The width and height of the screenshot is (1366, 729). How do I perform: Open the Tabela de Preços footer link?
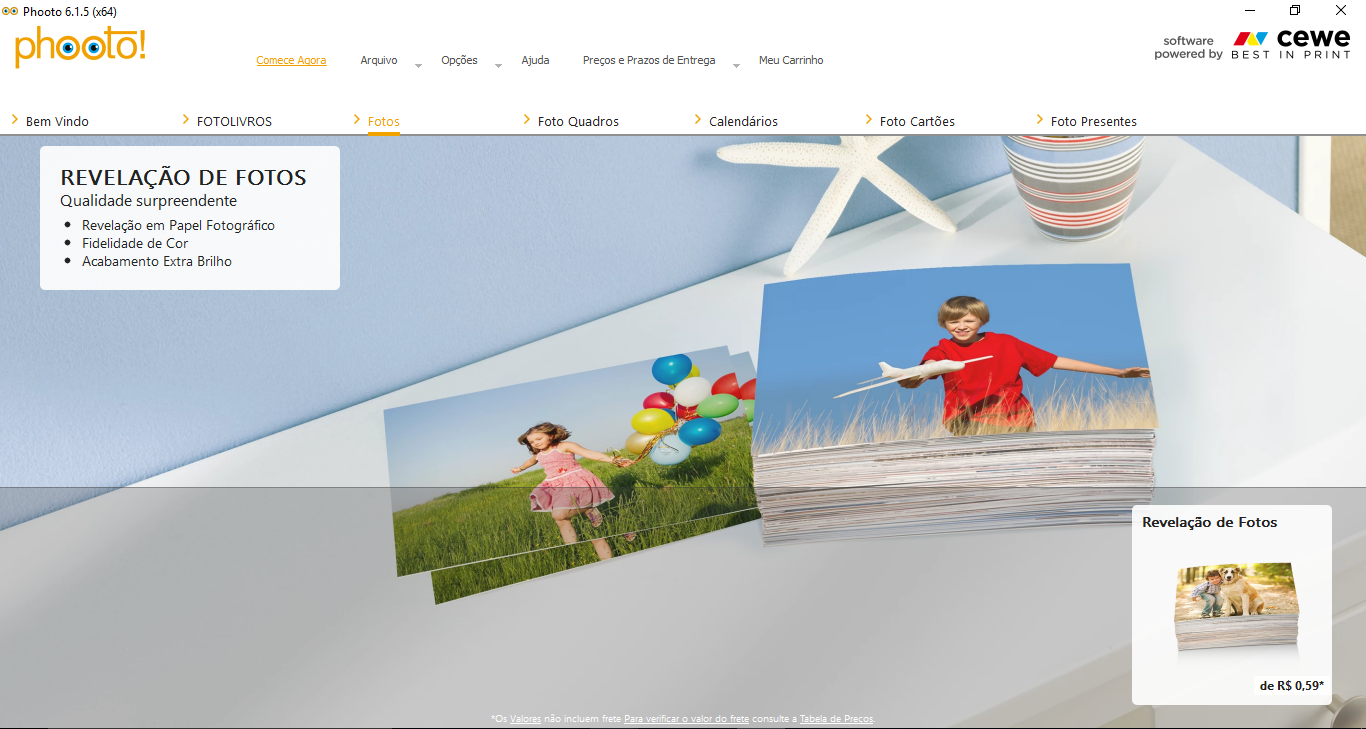point(836,719)
